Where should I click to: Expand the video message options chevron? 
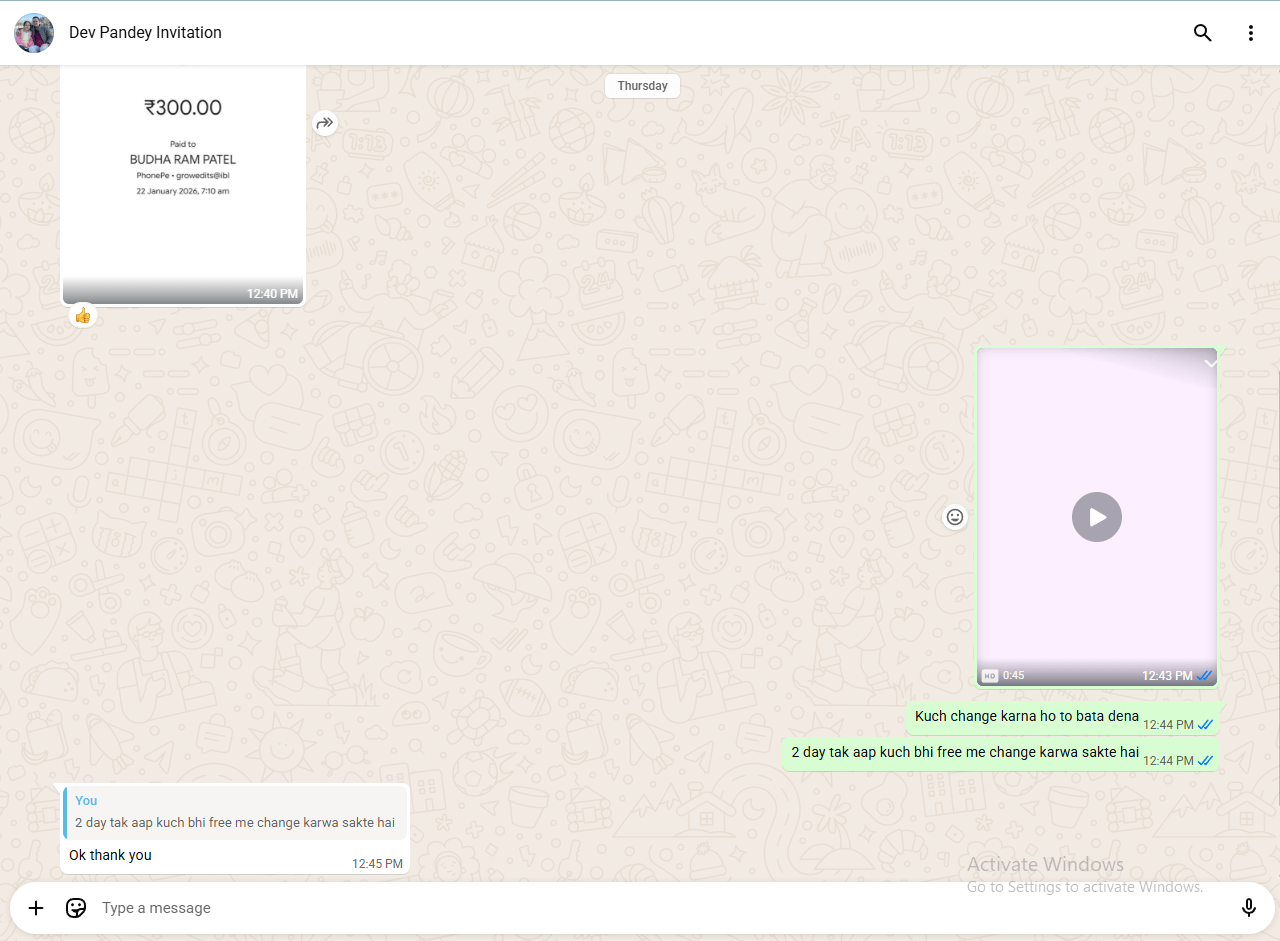coord(1210,364)
